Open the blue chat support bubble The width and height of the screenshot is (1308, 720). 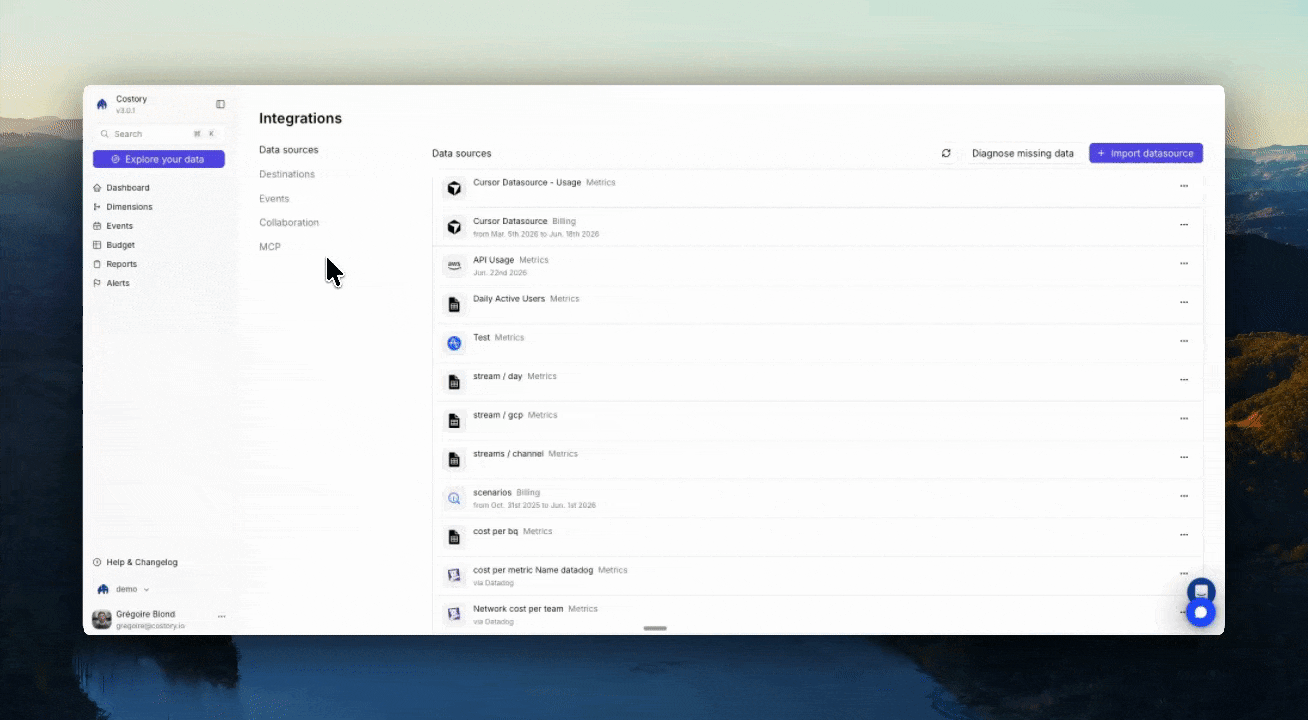tap(1201, 612)
